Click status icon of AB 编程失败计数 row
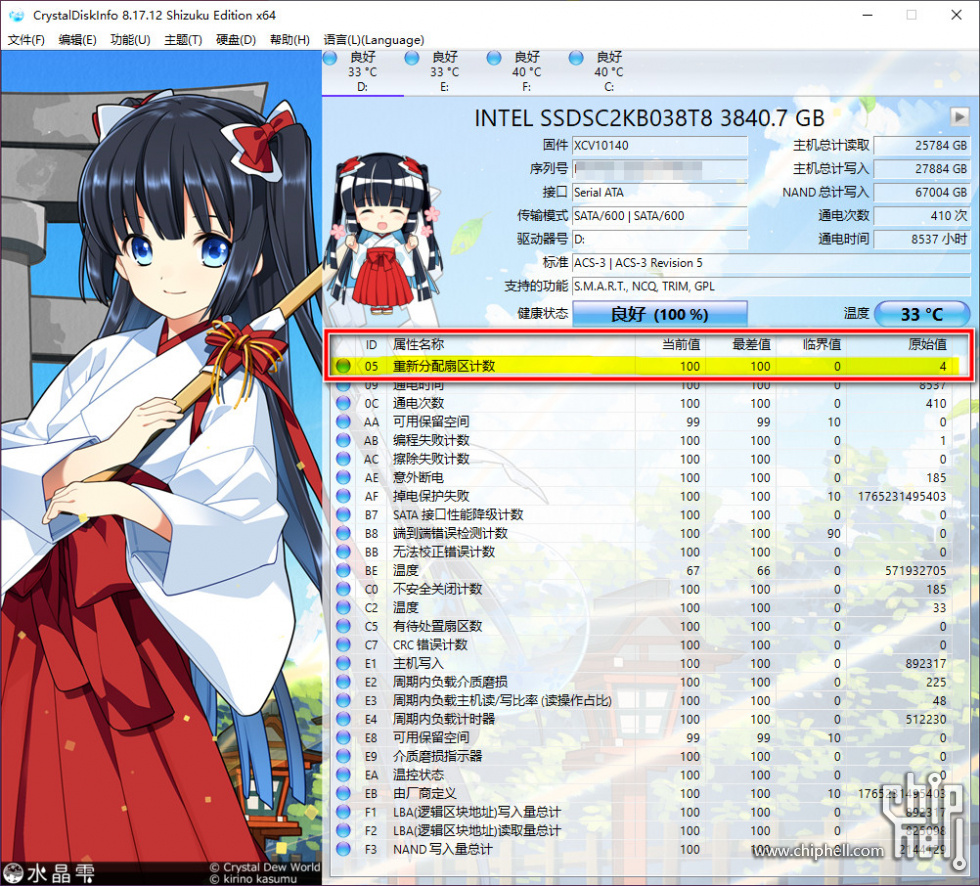Viewport: 980px width, 886px height. (343, 441)
